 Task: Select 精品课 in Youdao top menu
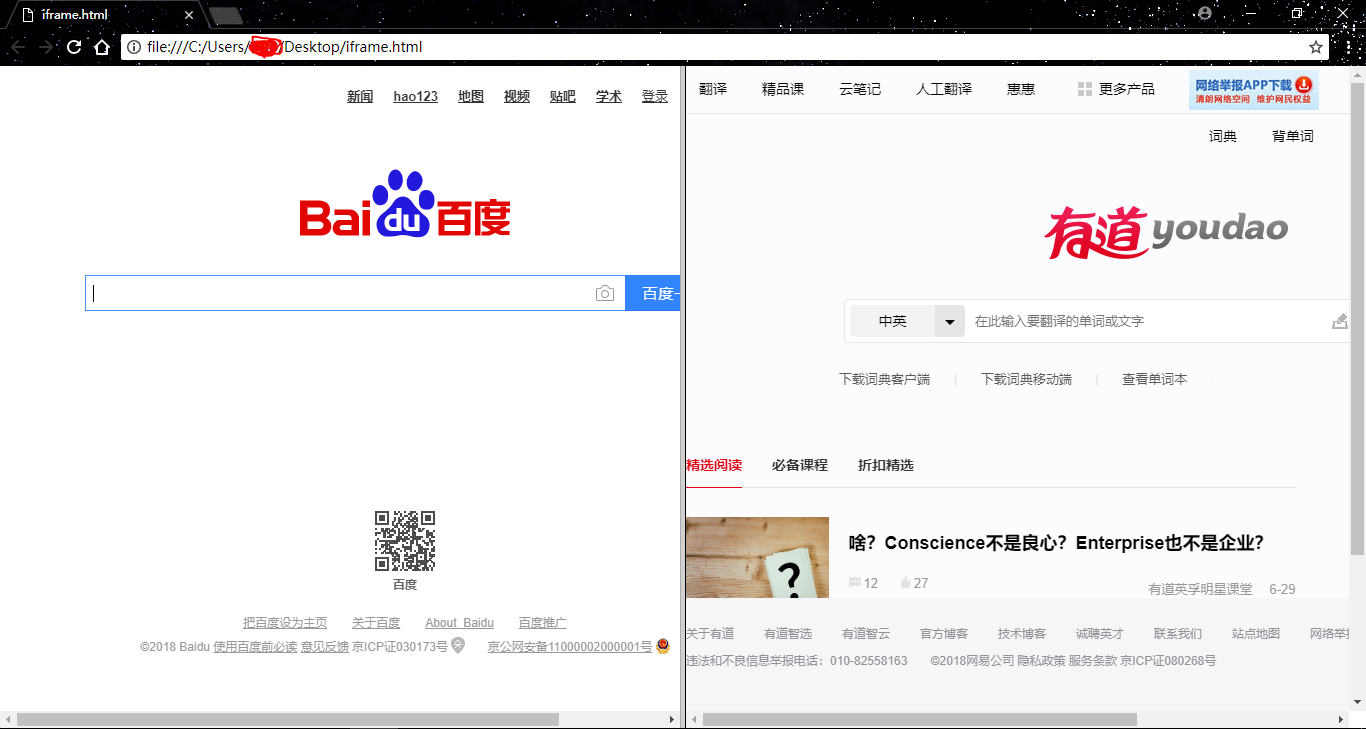783,89
